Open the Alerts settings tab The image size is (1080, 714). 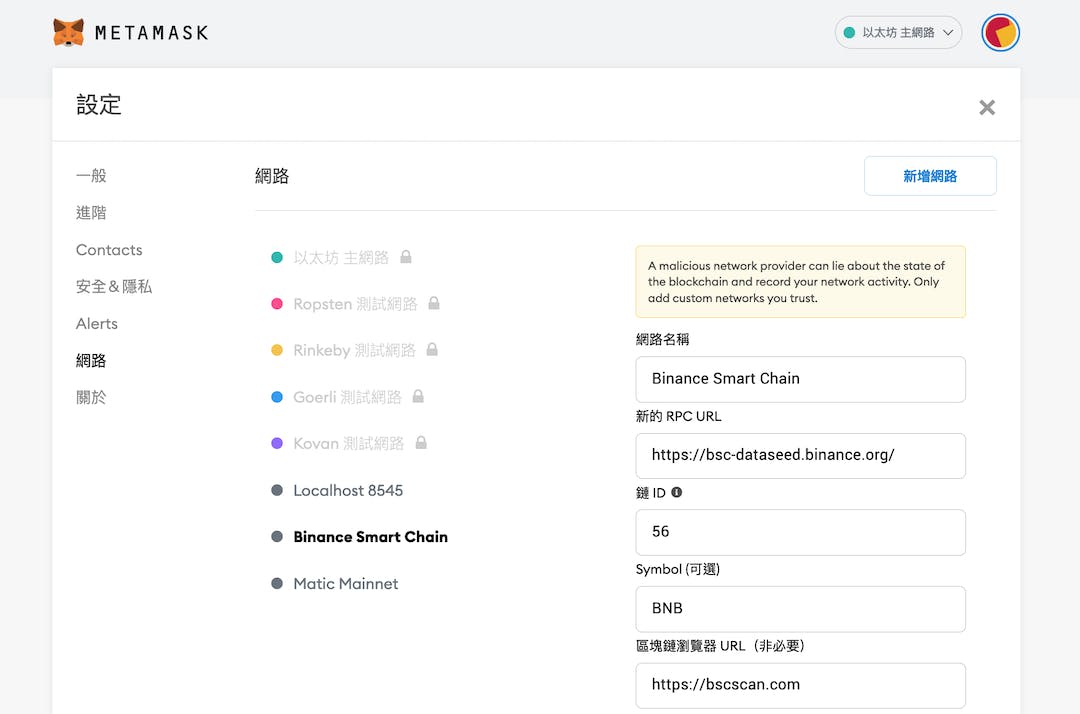pyautogui.click(x=96, y=324)
